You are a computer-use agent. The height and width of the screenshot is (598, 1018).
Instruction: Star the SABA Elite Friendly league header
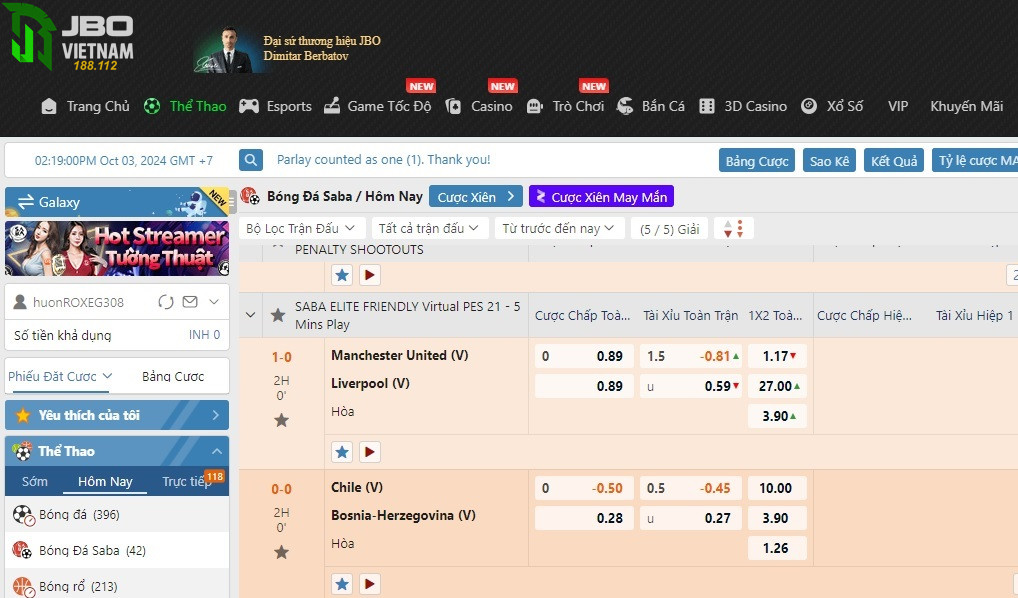(x=278, y=315)
